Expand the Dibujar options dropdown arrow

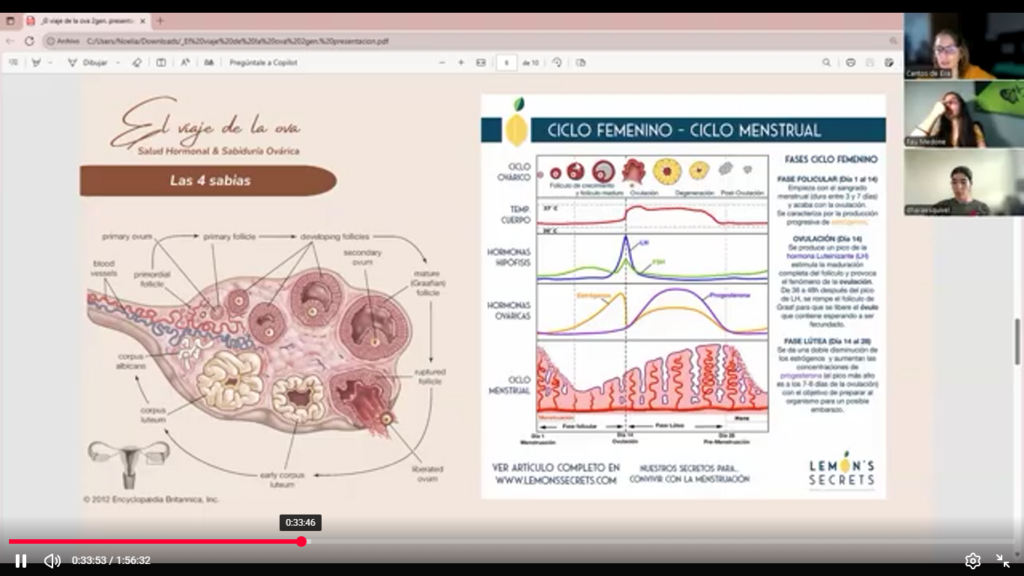click(117, 62)
